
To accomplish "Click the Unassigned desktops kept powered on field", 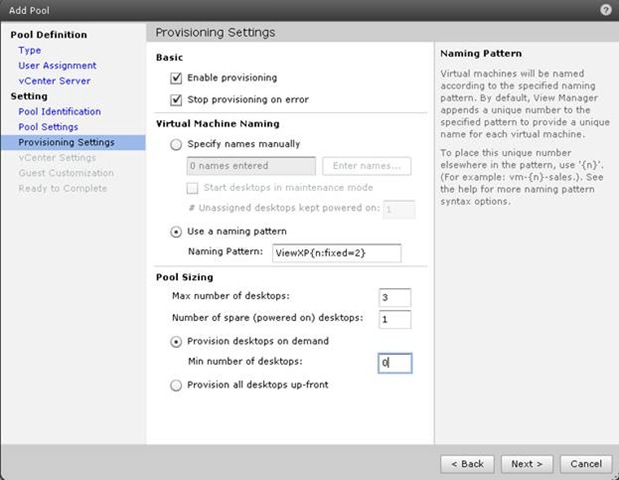I will (x=399, y=210).
